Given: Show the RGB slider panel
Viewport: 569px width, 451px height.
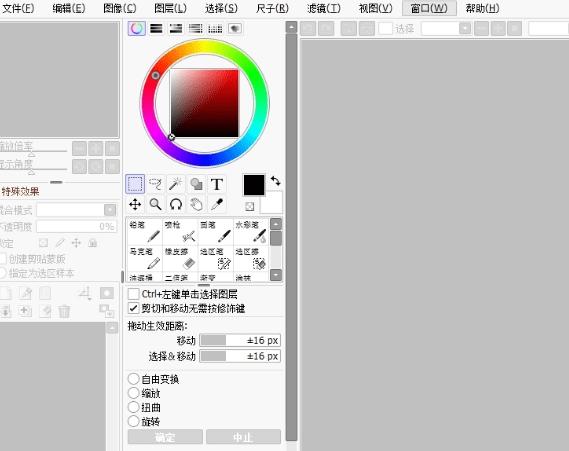Looking at the screenshot, I should point(156,28).
